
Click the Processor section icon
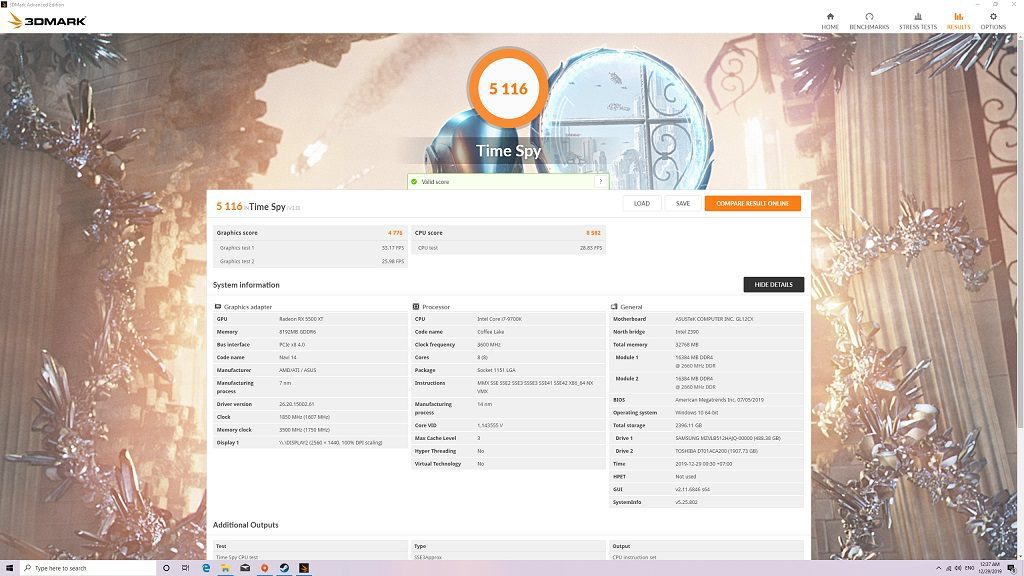pyautogui.click(x=416, y=306)
